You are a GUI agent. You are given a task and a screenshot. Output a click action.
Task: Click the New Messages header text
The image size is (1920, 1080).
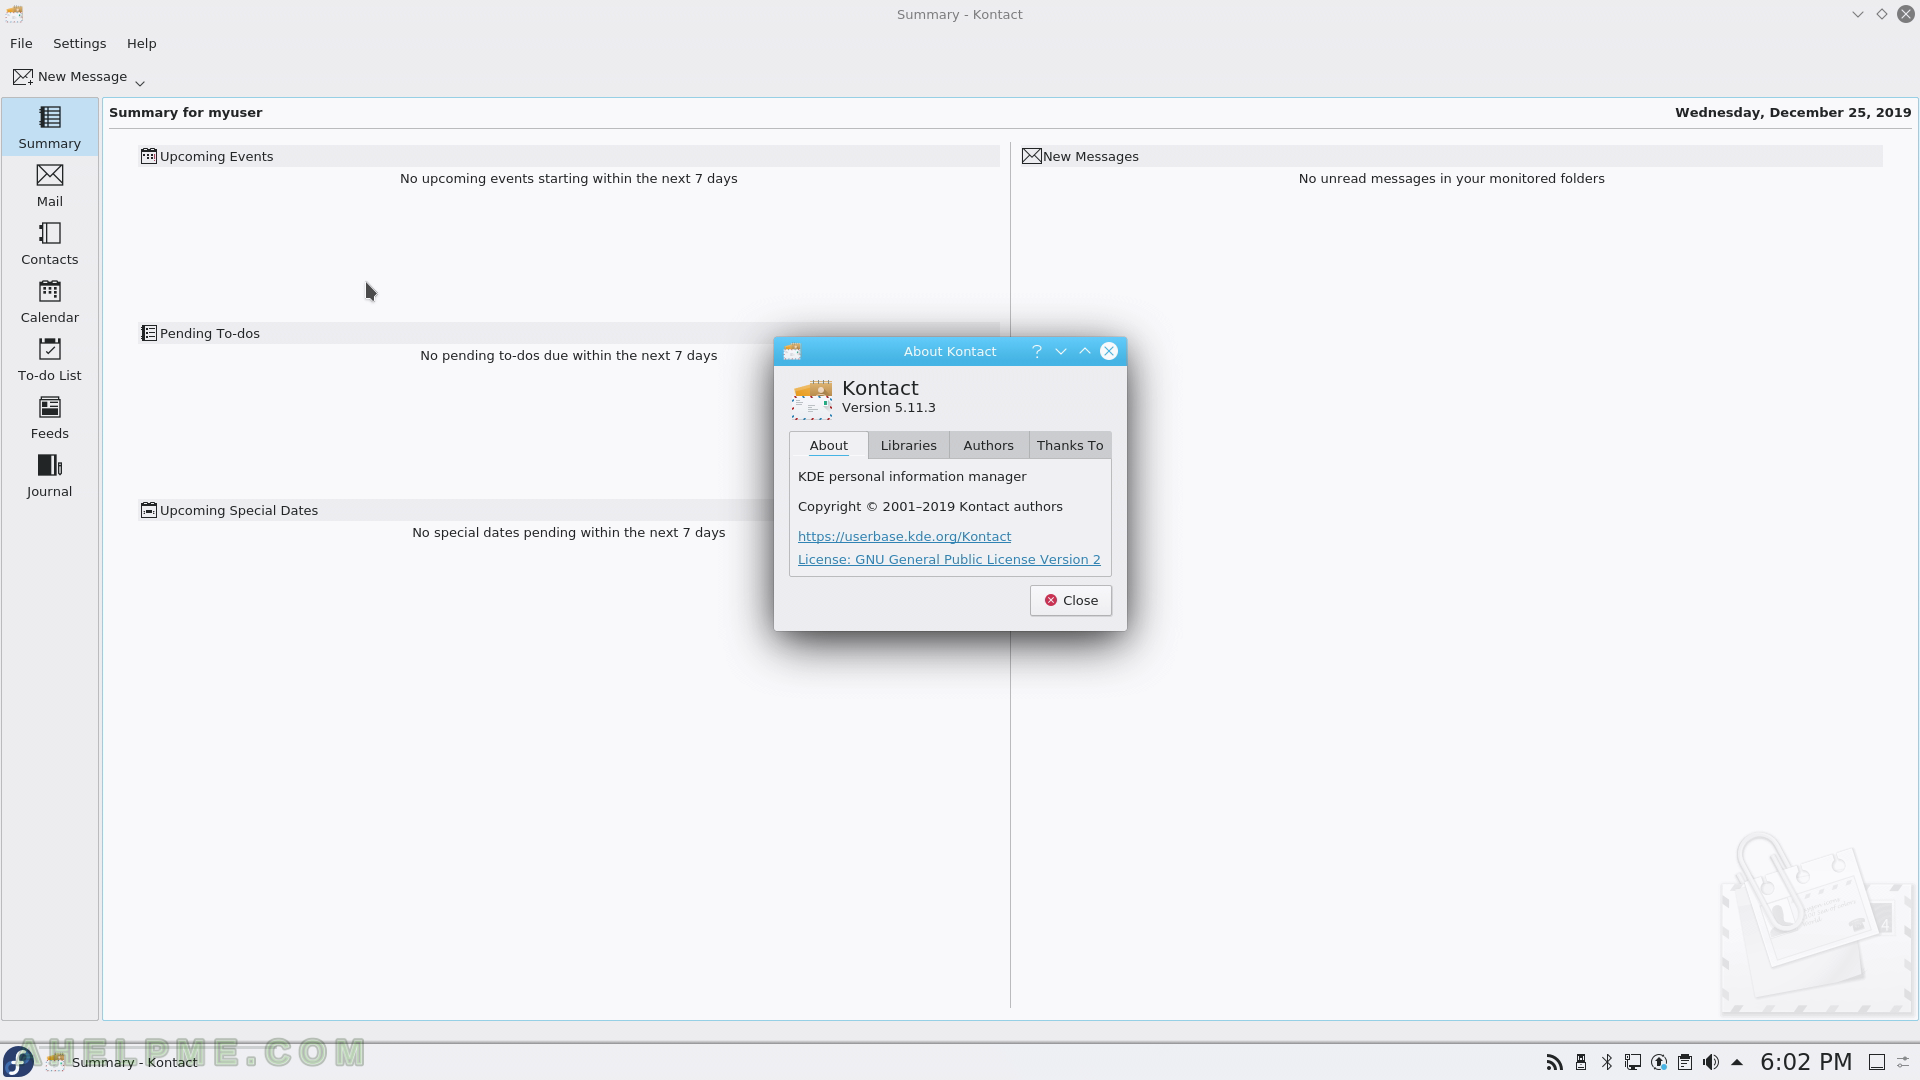click(x=1091, y=157)
